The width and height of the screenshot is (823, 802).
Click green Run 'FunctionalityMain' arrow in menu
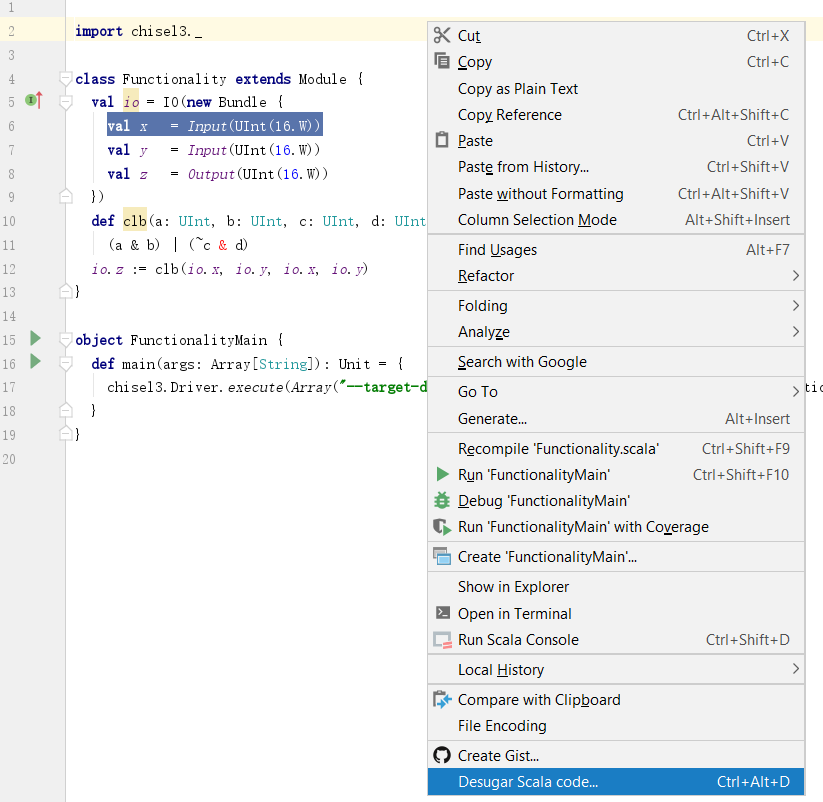pyautogui.click(x=442, y=475)
